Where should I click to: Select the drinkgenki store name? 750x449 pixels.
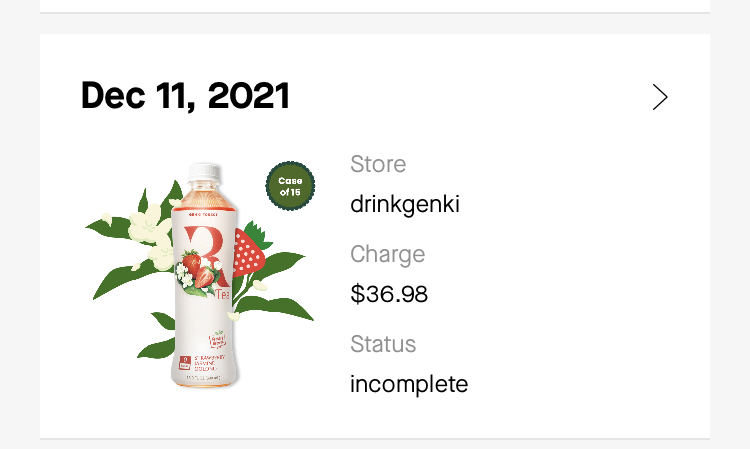(x=405, y=205)
